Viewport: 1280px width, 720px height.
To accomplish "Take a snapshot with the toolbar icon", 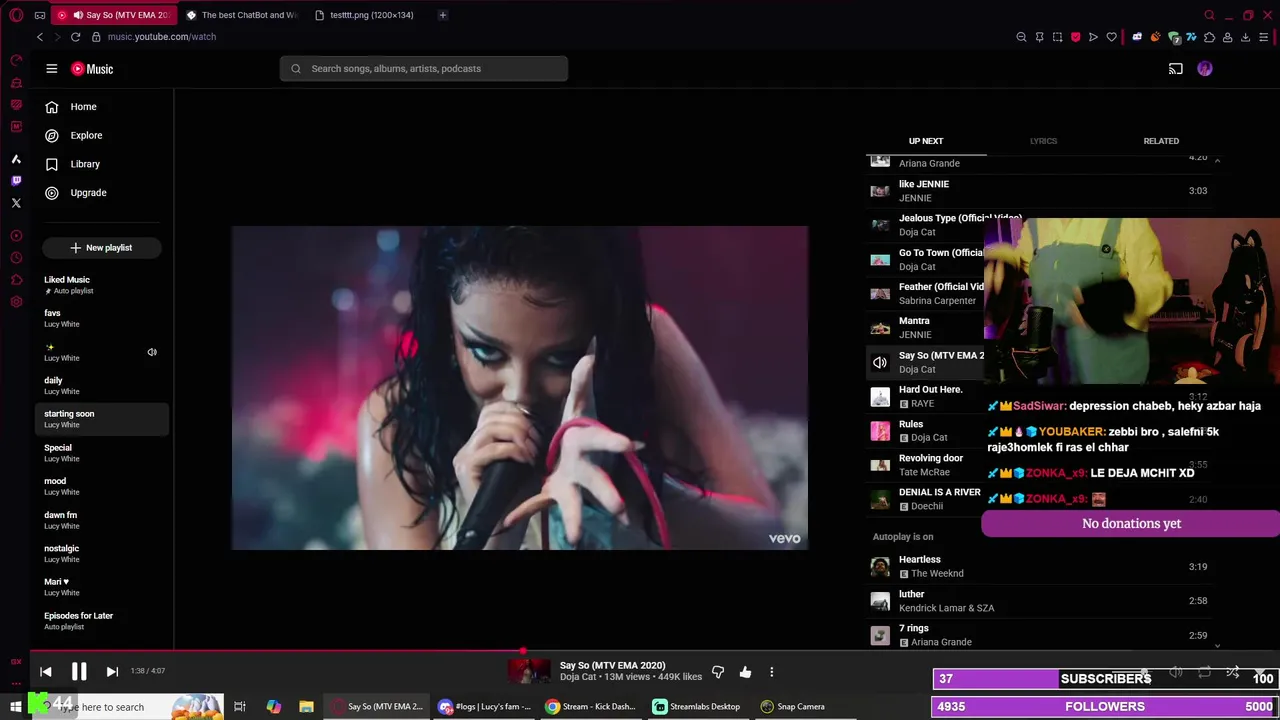I will (x=1057, y=37).
